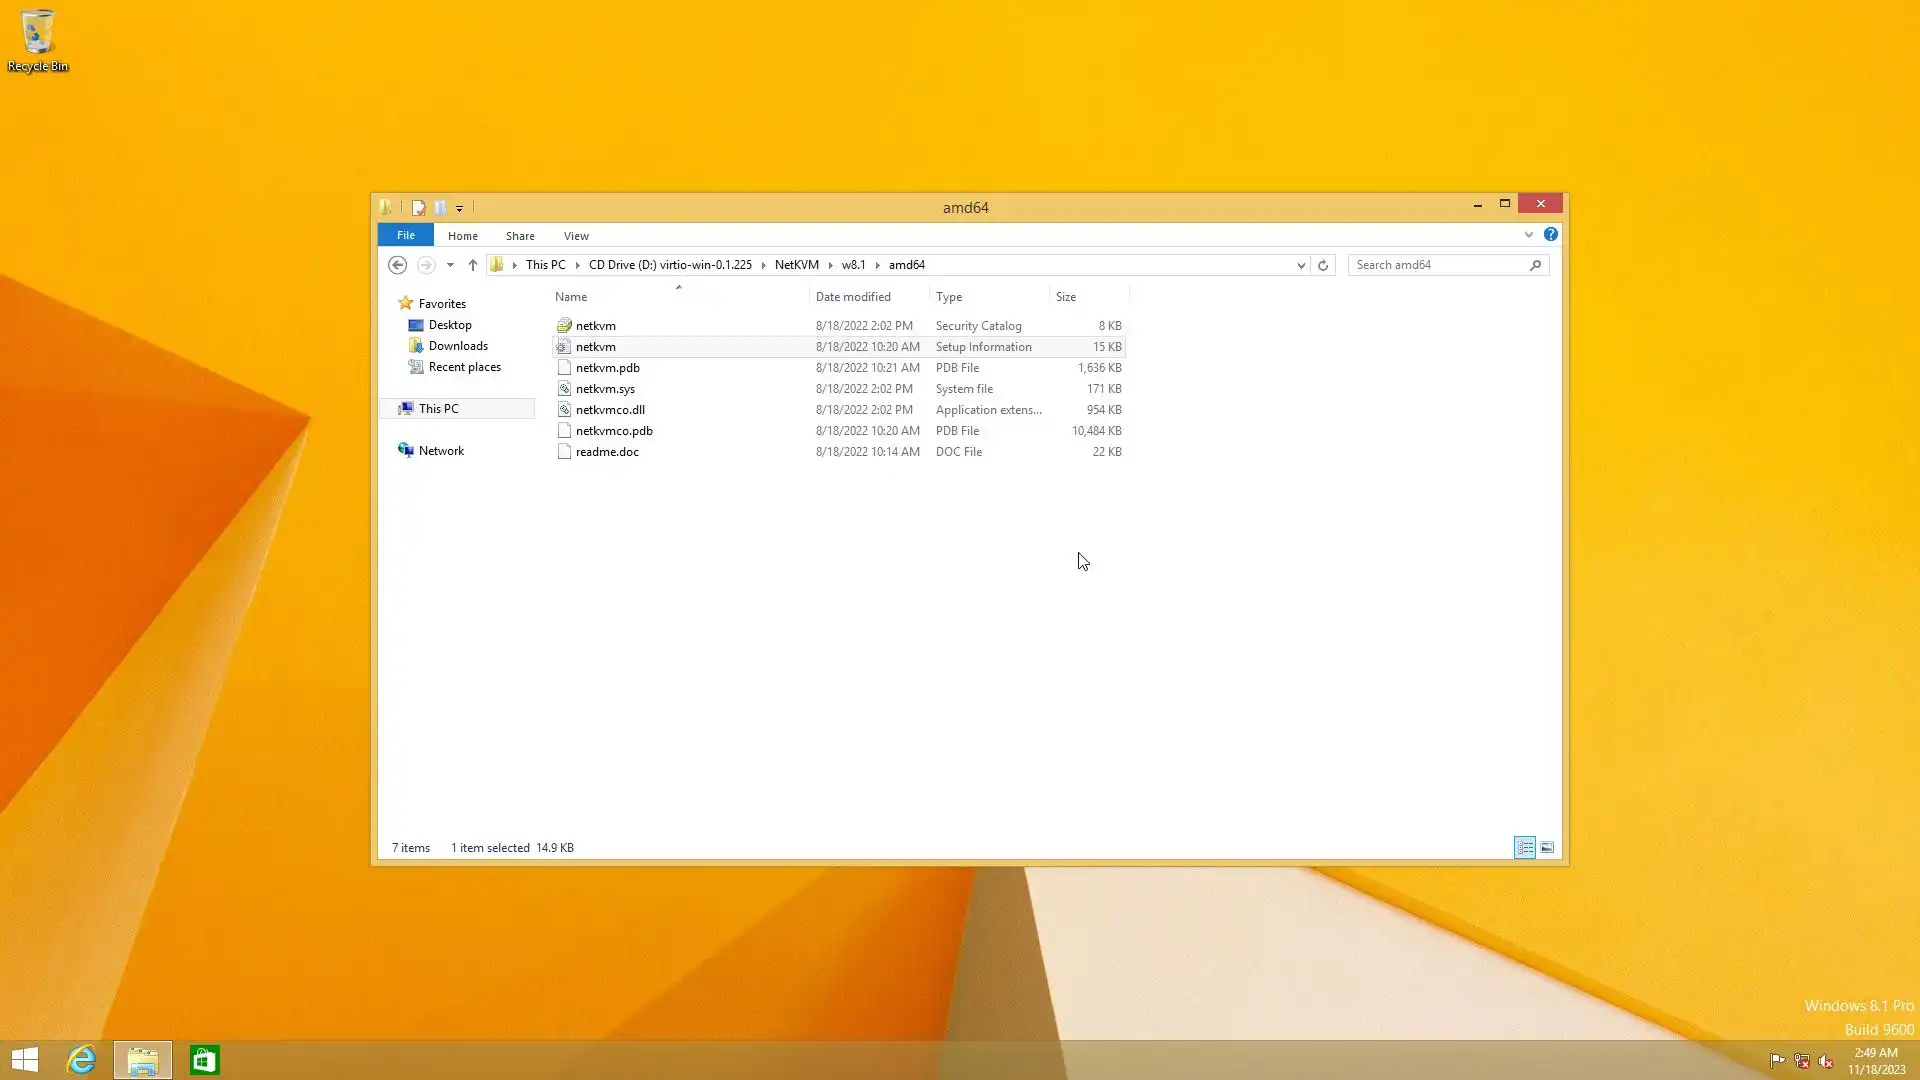1920x1080 pixels.
Task: Click the Search amd64 box
Action: pyautogui.click(x=1438, y=265)
